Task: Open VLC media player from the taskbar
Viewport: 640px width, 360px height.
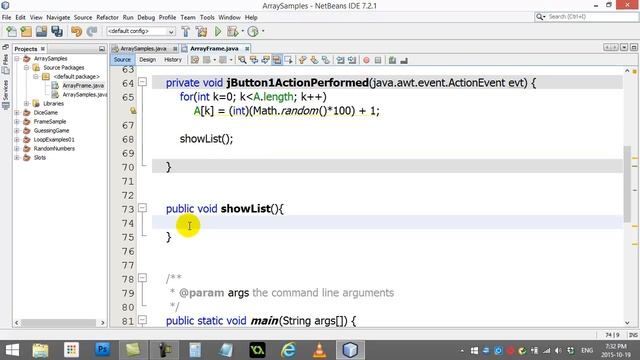Action: click(x=319, y=350)
